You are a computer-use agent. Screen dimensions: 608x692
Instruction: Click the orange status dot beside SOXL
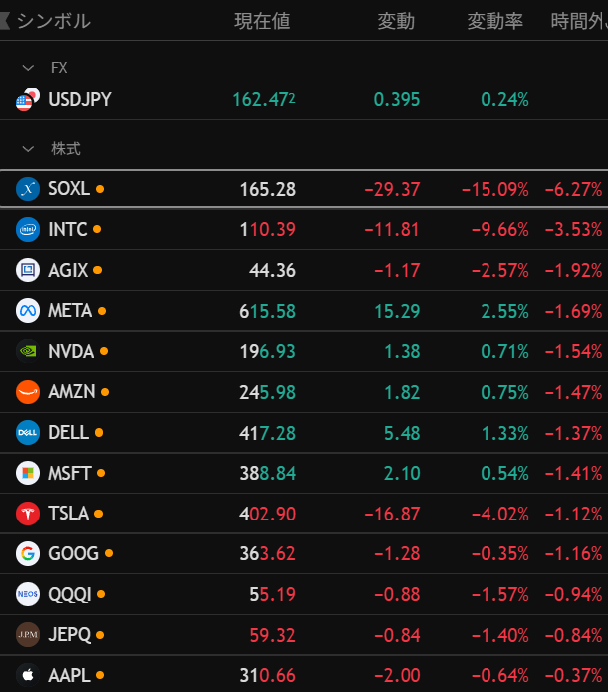point(100,189)
